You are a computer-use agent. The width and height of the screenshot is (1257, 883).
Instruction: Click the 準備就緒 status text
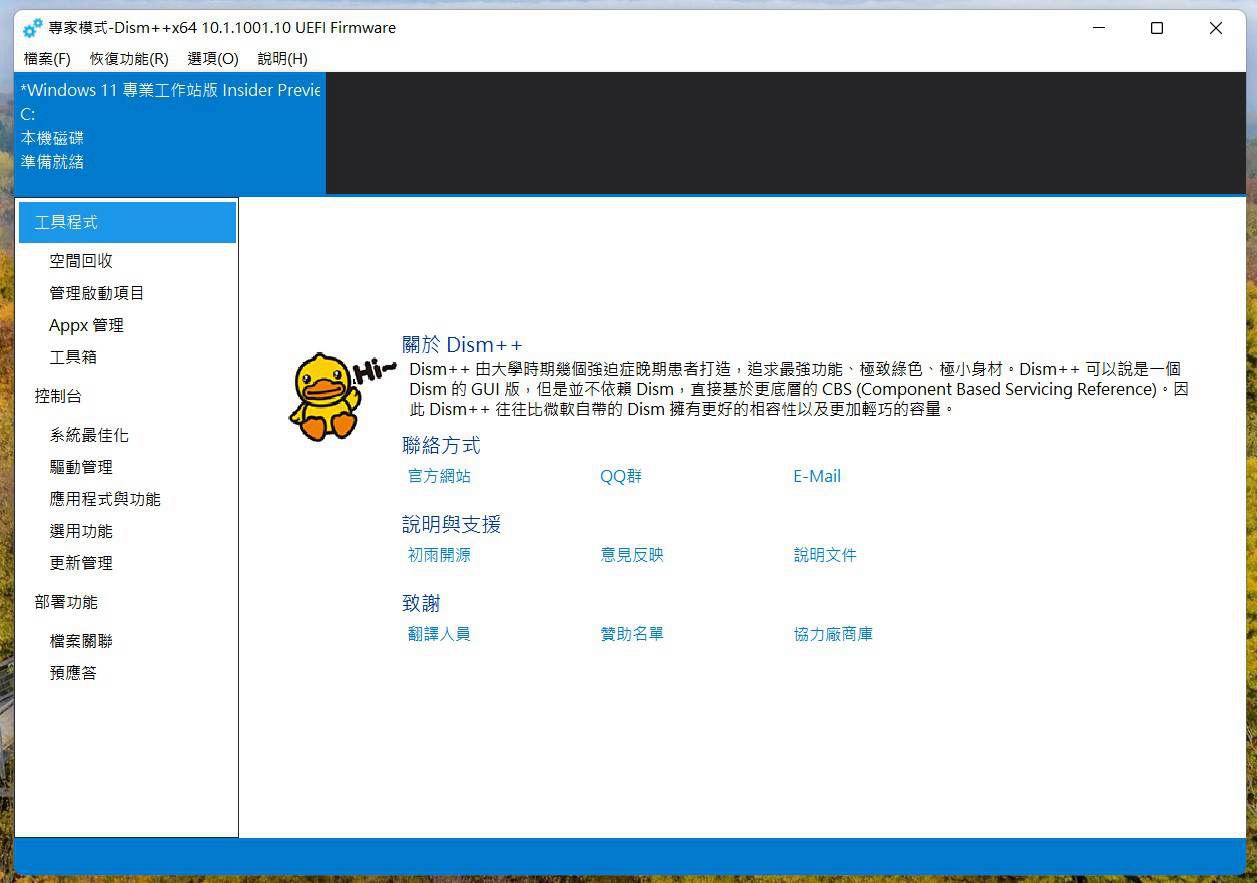click(52, 162)
